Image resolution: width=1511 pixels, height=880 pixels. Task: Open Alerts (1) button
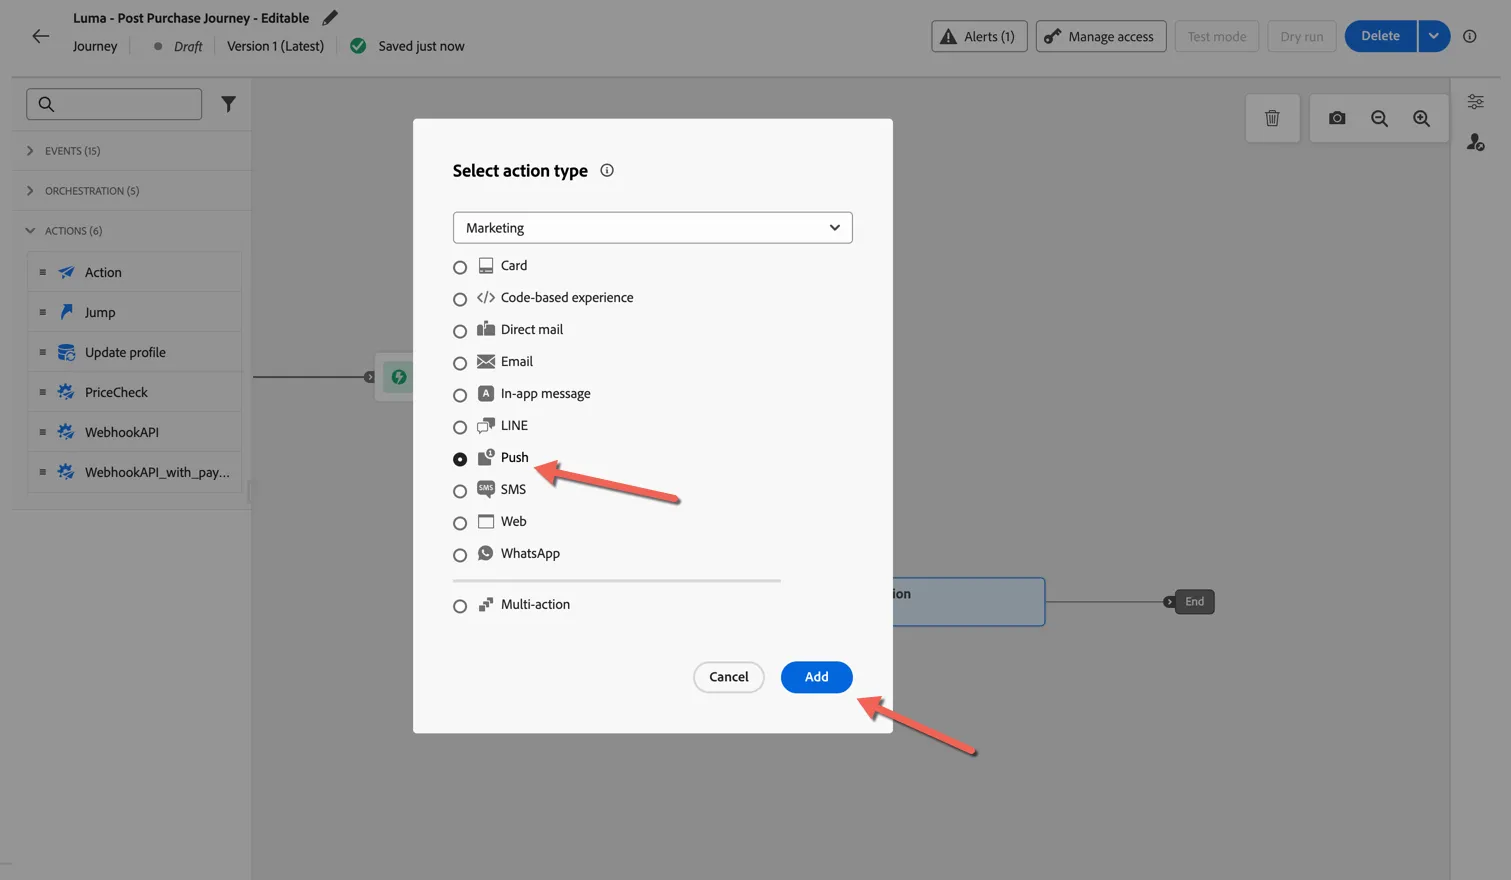tap(979, 36)
